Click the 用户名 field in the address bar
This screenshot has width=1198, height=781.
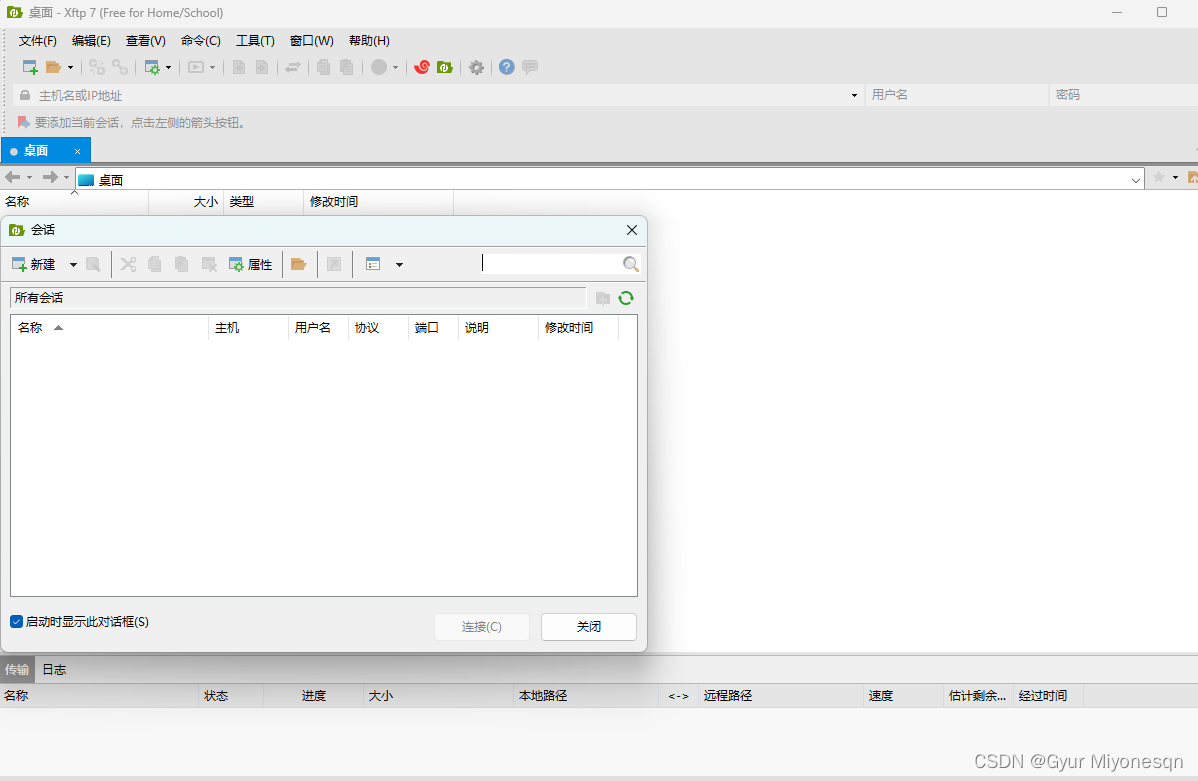tap(957, 95)
